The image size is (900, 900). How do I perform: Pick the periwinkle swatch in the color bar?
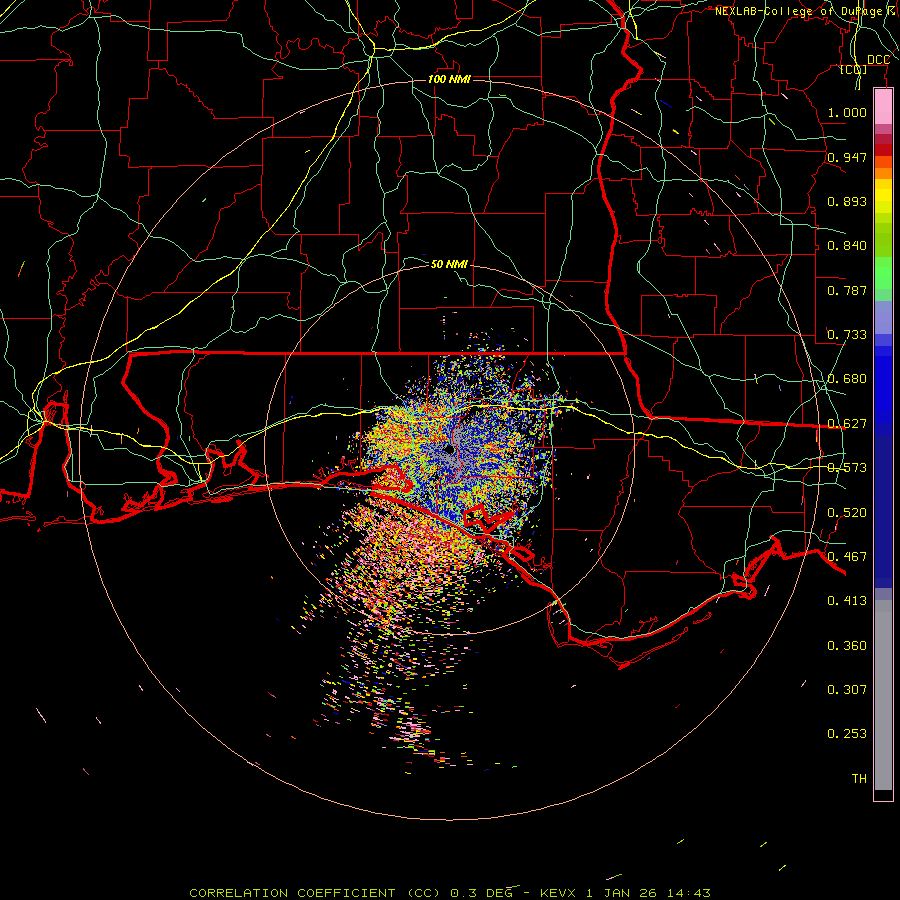[x=883, y=317]
